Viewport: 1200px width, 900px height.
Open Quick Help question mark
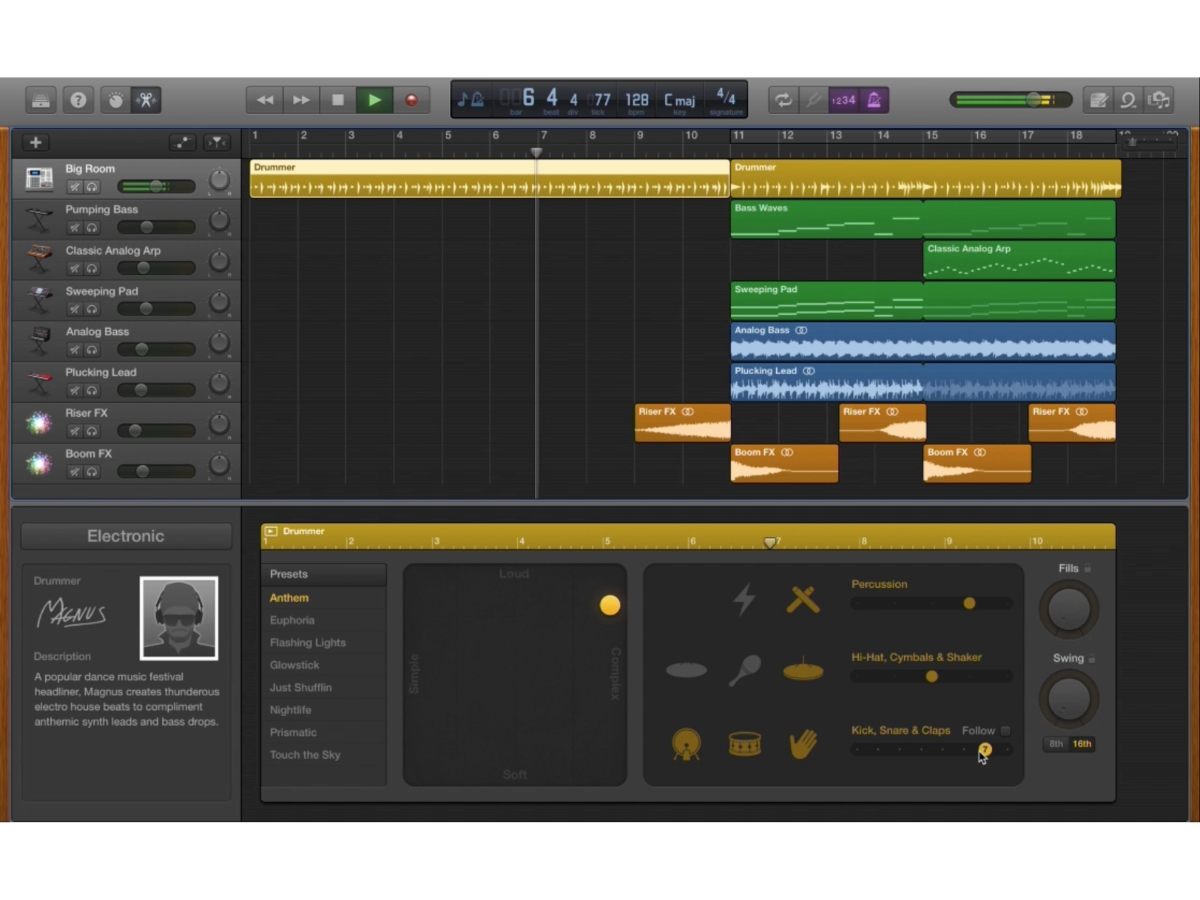click(78, 100)
